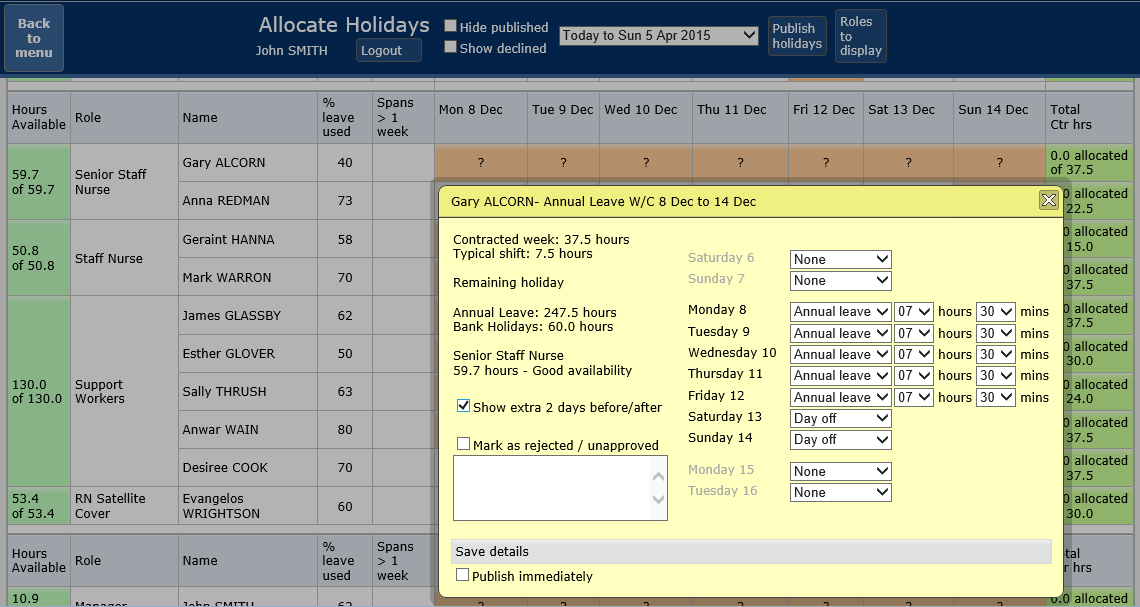Open Tuesday 9 minutes dropdown
1140x607 pixels.
pos(995,334)
